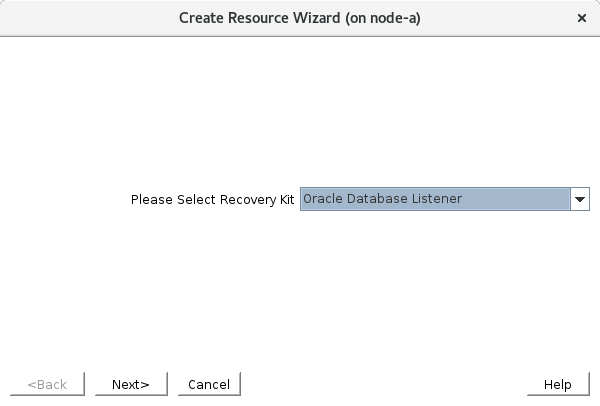Open Help for the wizard

[557, 384]
